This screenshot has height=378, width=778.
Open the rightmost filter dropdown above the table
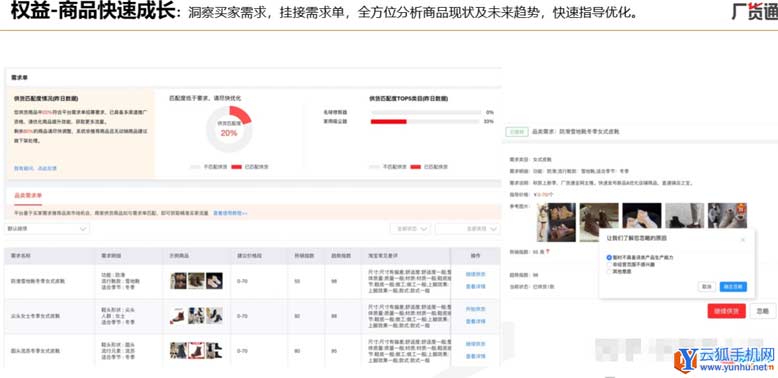pos(467,229)
